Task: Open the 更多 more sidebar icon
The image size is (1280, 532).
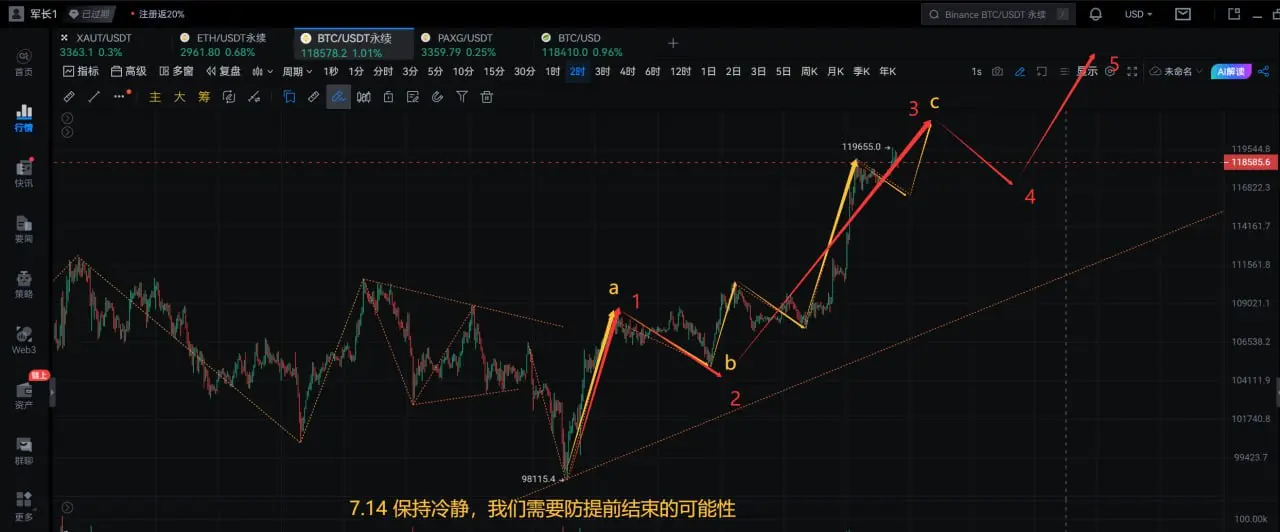Action: [x=23, y=505]
